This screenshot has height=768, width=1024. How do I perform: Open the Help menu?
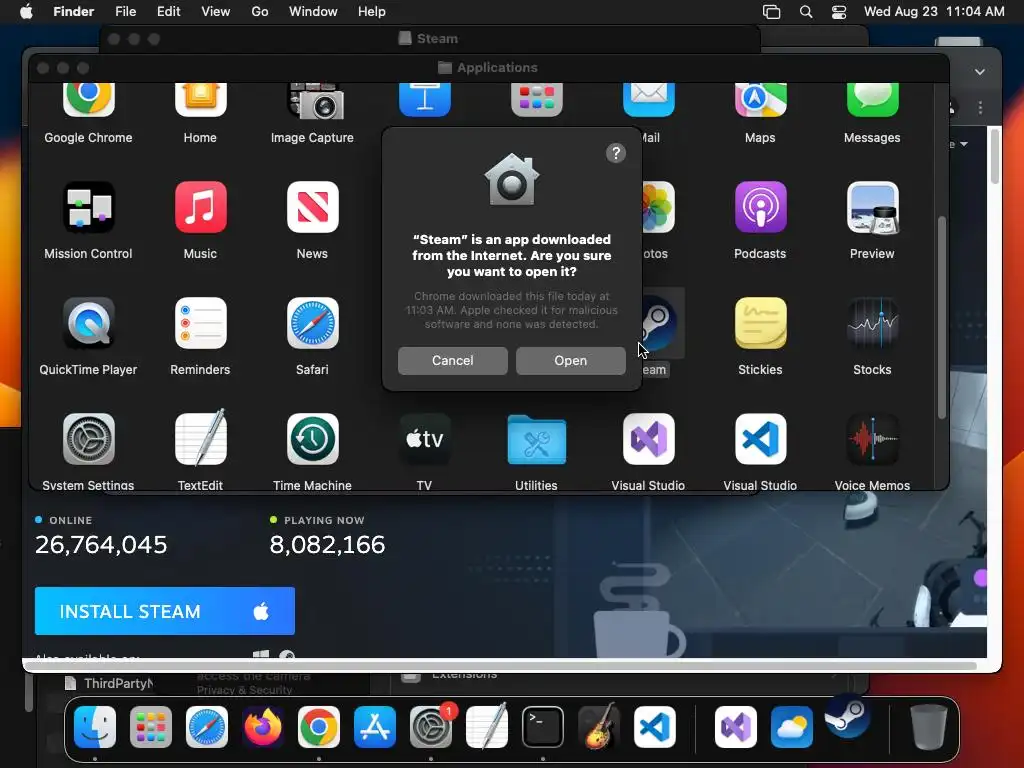[372, 11]
